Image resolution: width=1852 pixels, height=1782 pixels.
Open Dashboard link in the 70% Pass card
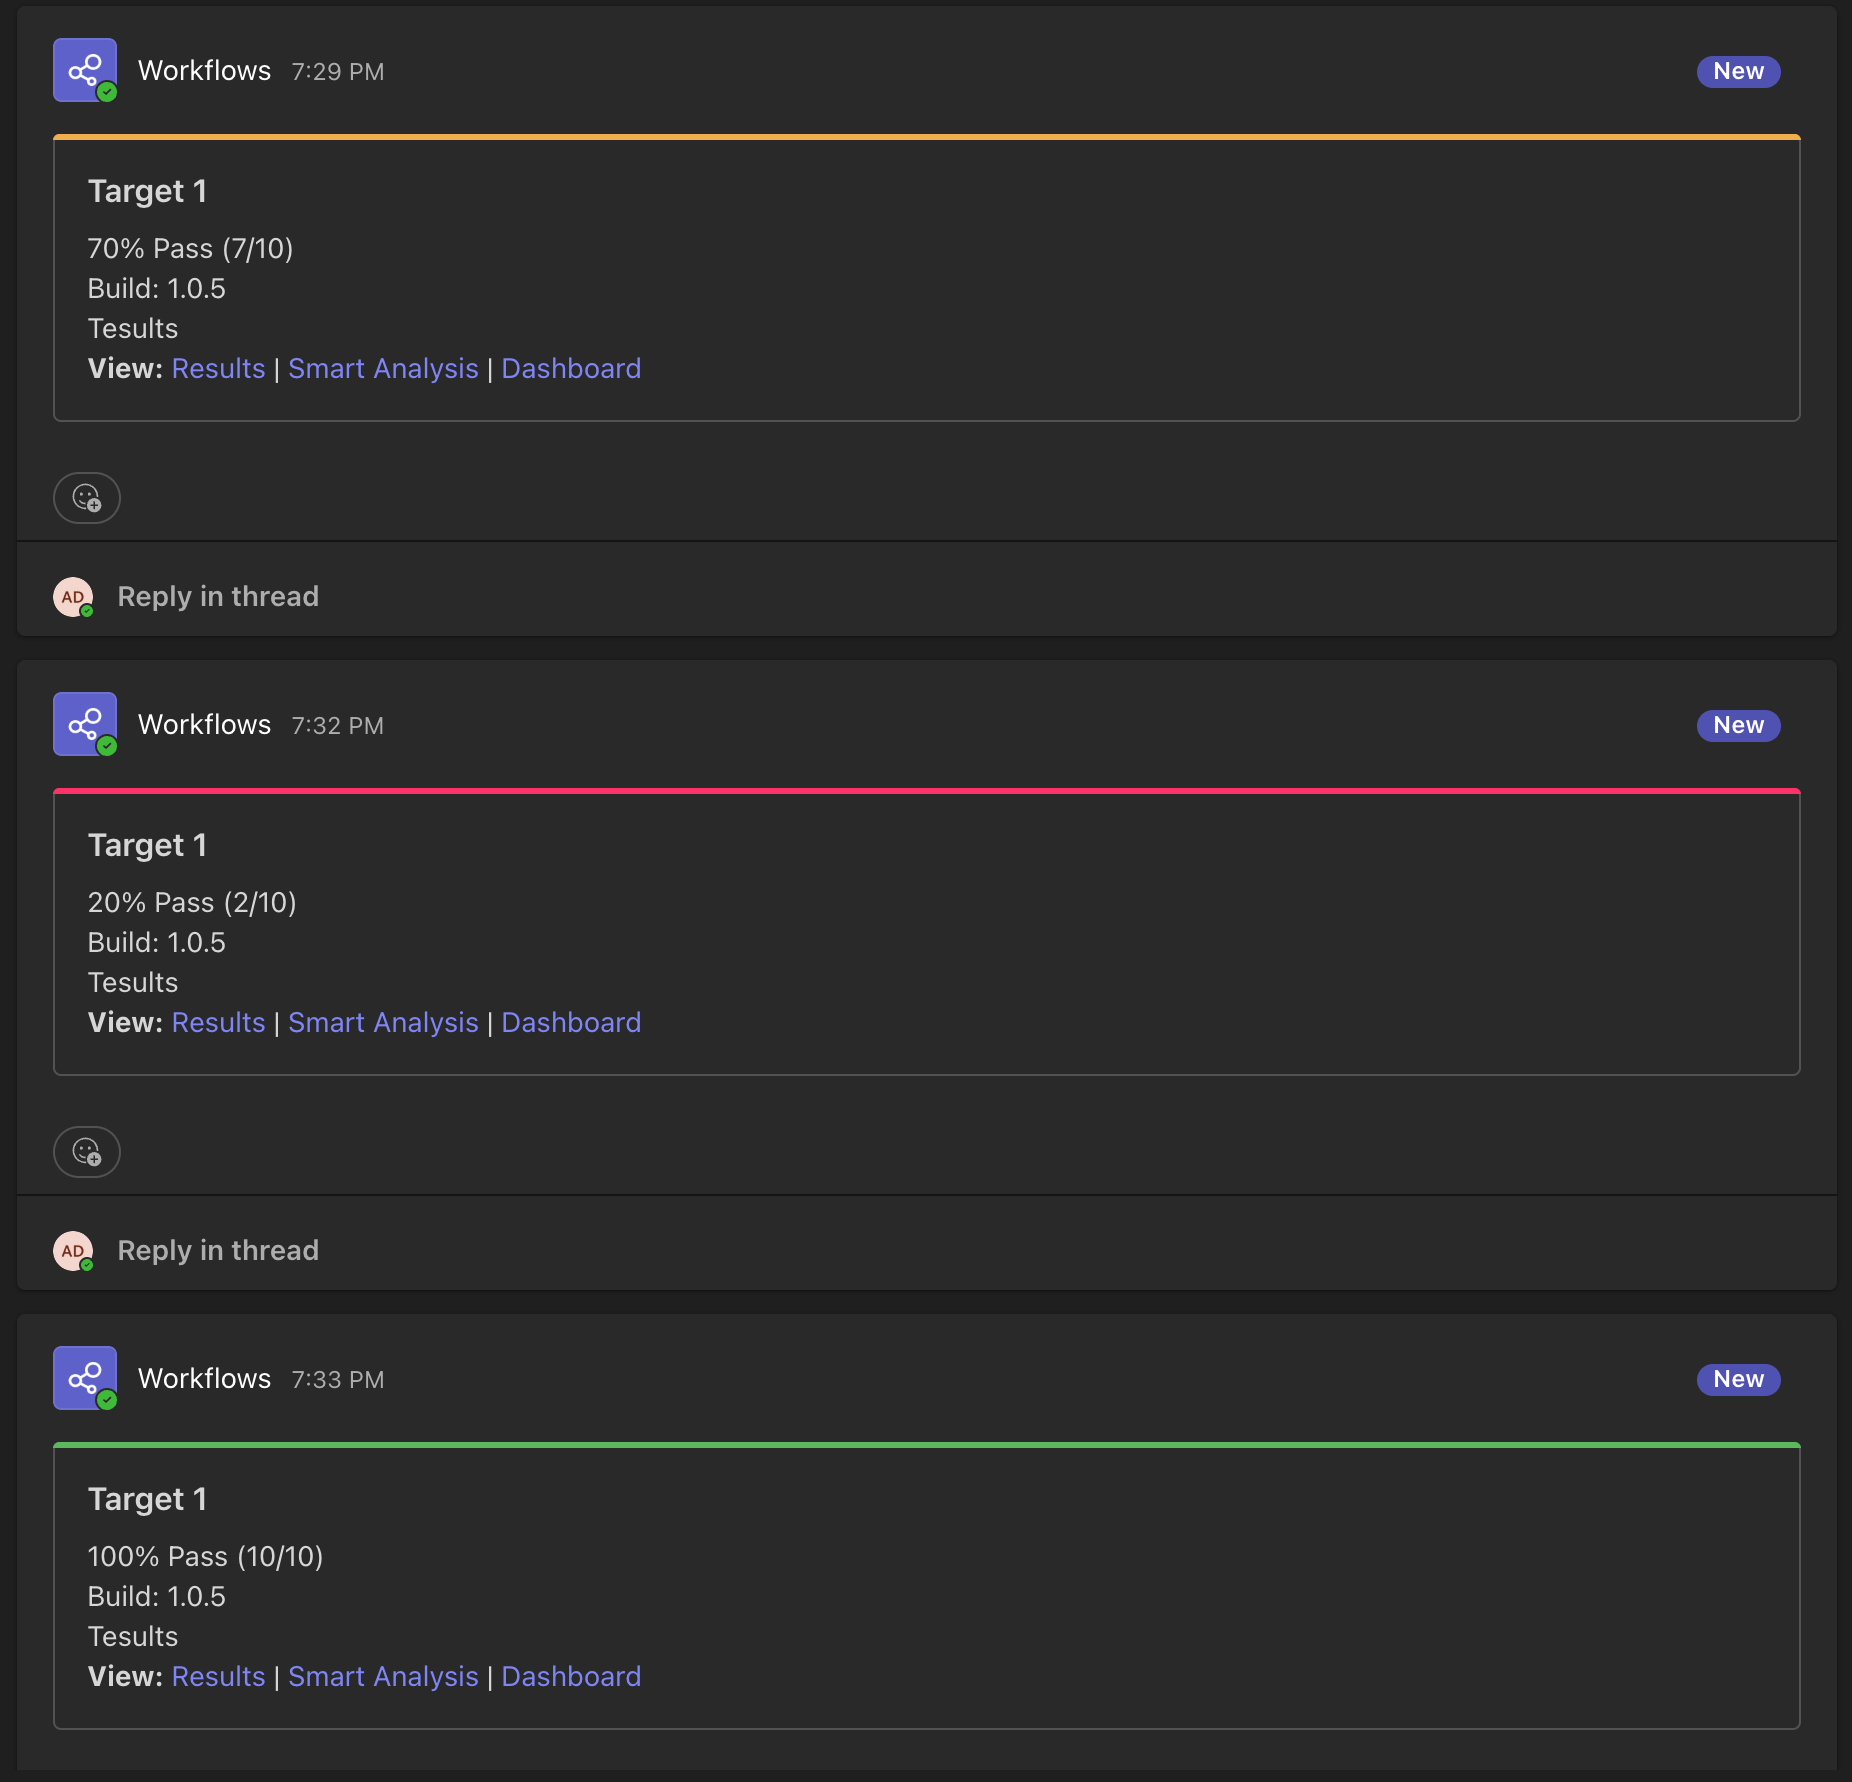click(571, 369)
